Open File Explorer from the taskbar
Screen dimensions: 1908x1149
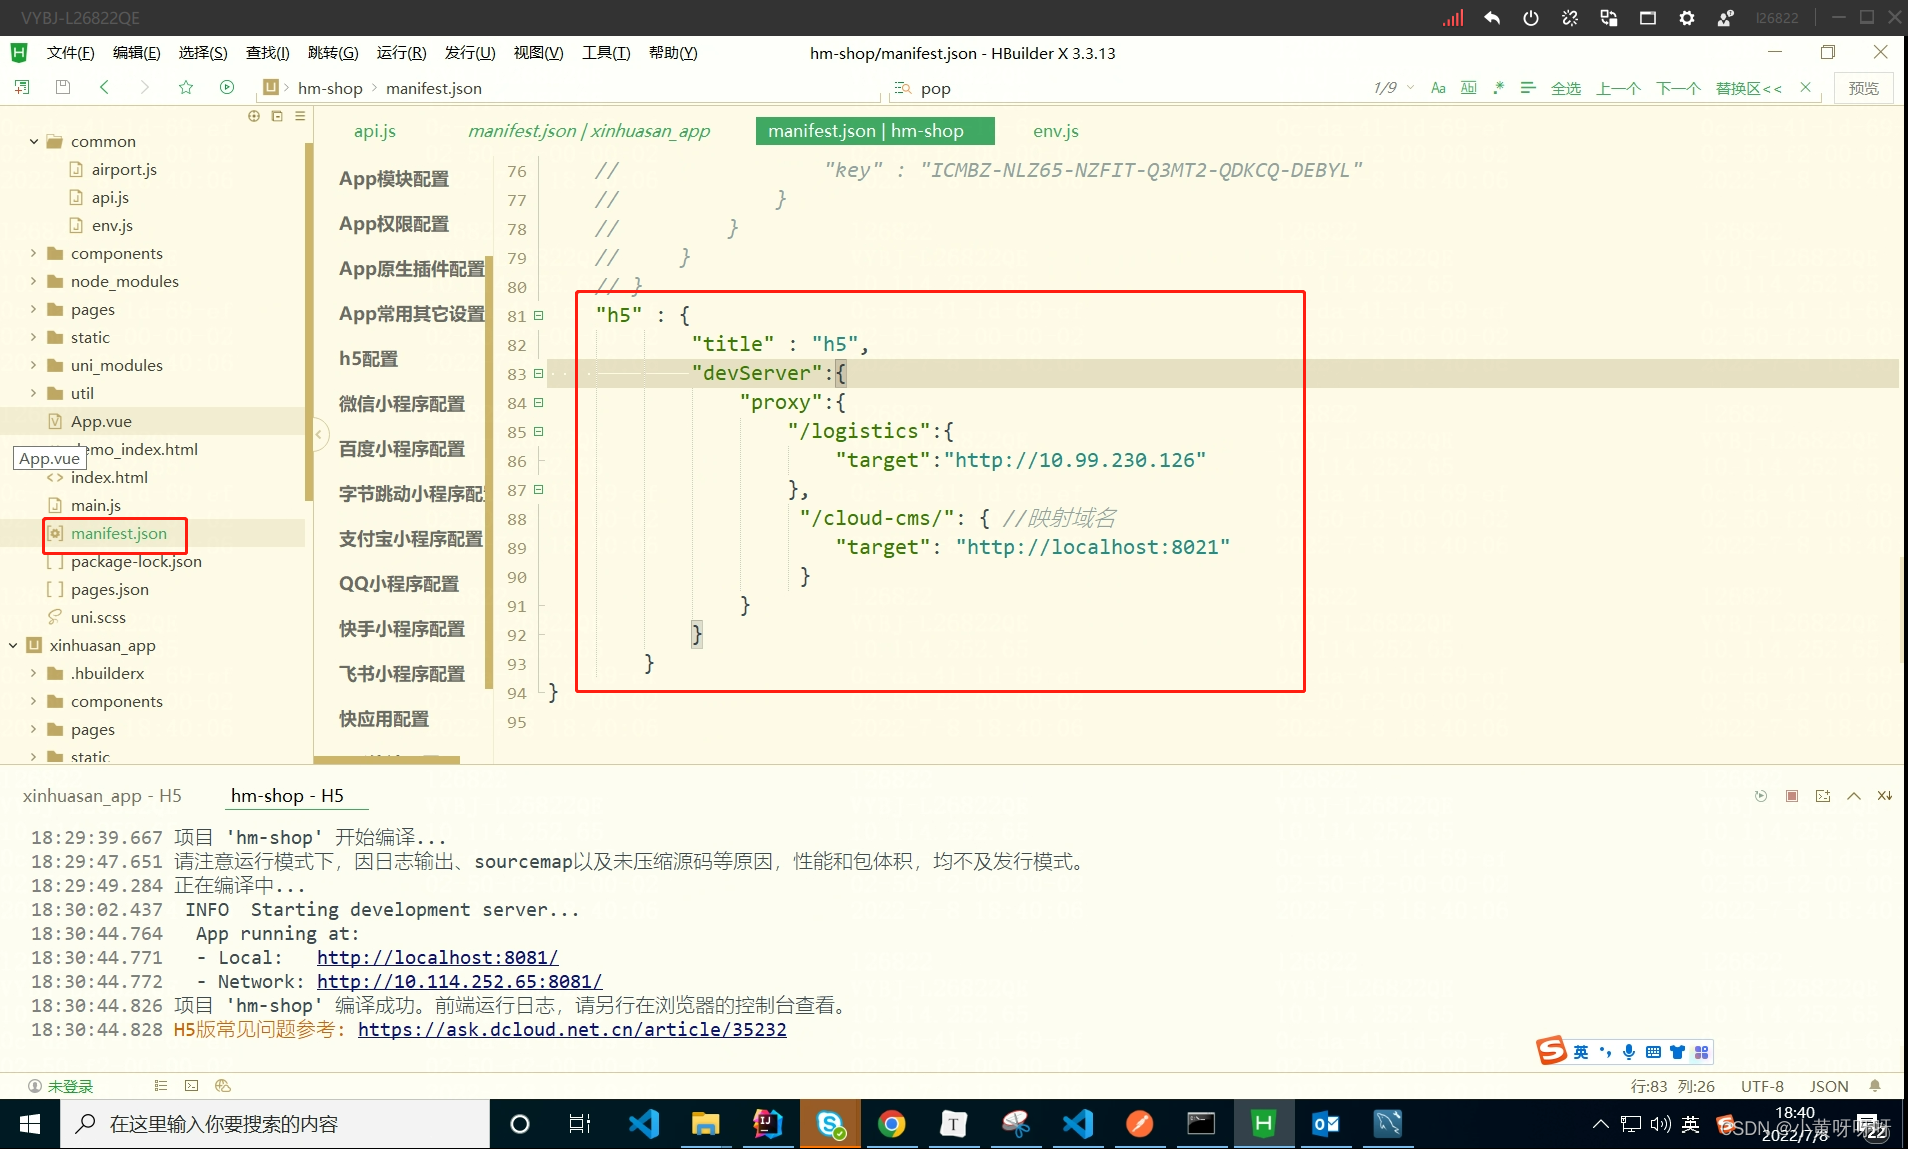point(705,1124)
